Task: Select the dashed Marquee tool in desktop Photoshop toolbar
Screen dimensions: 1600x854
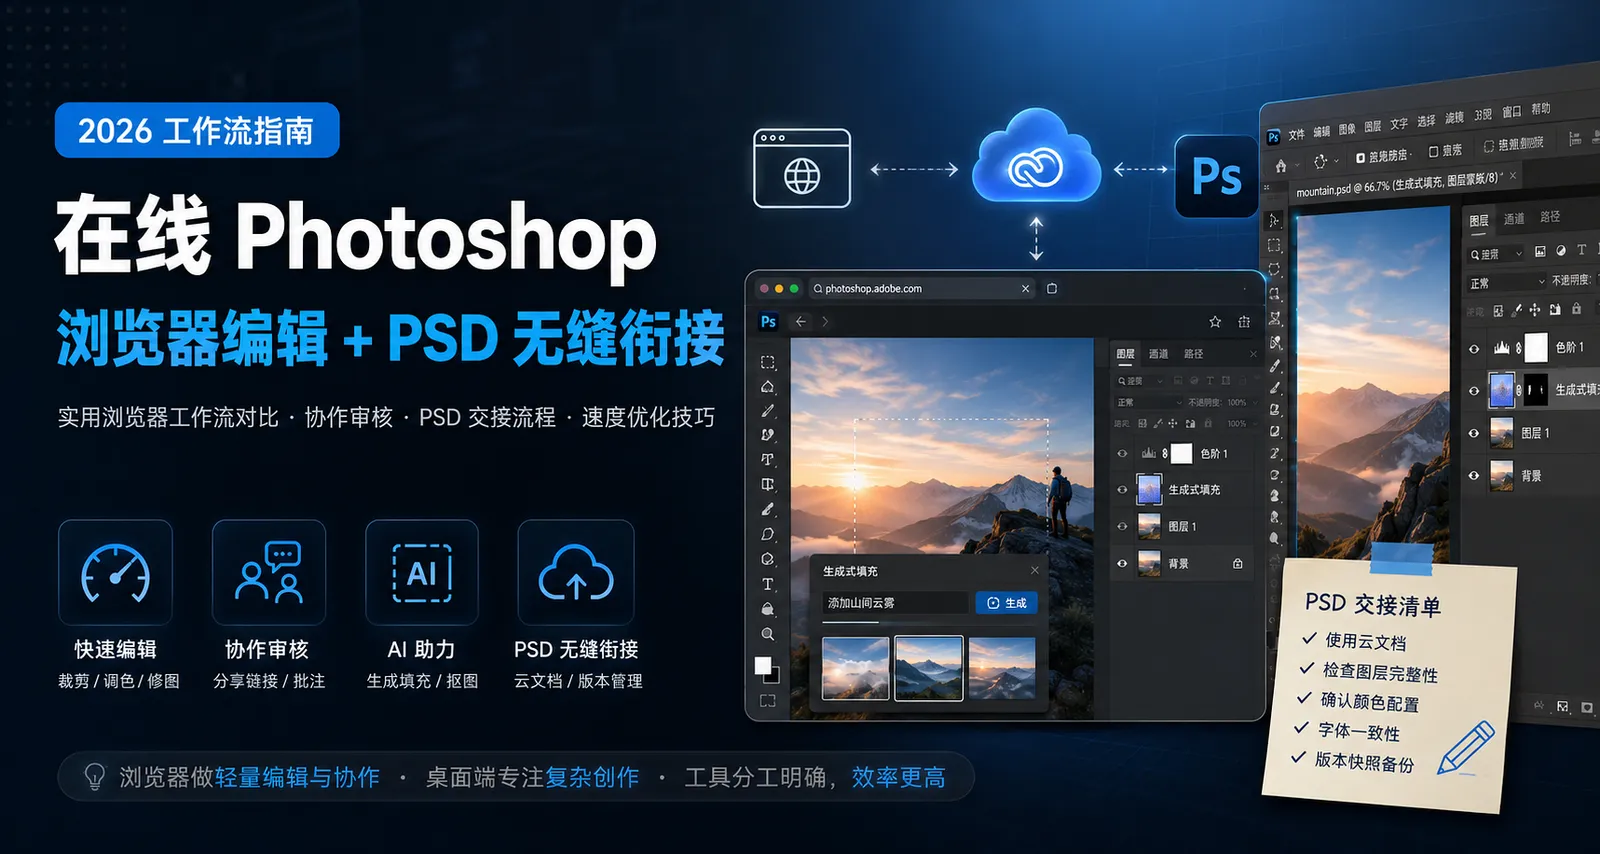Action: click(1273, 245)
